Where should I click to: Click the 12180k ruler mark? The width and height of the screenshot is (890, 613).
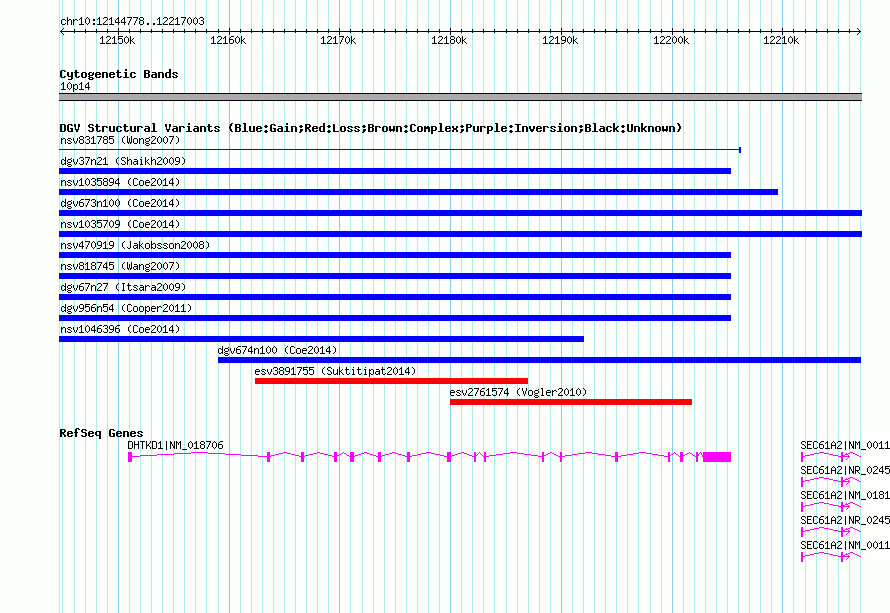tap(449, 40)
